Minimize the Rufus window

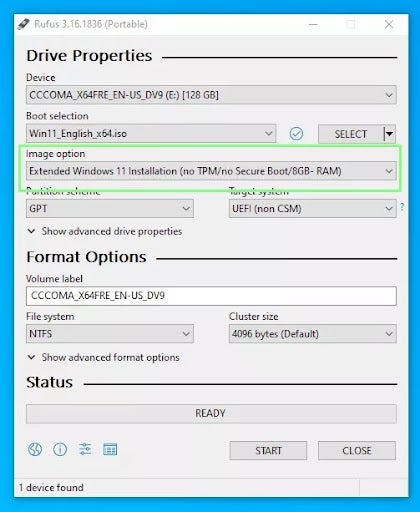313,24
